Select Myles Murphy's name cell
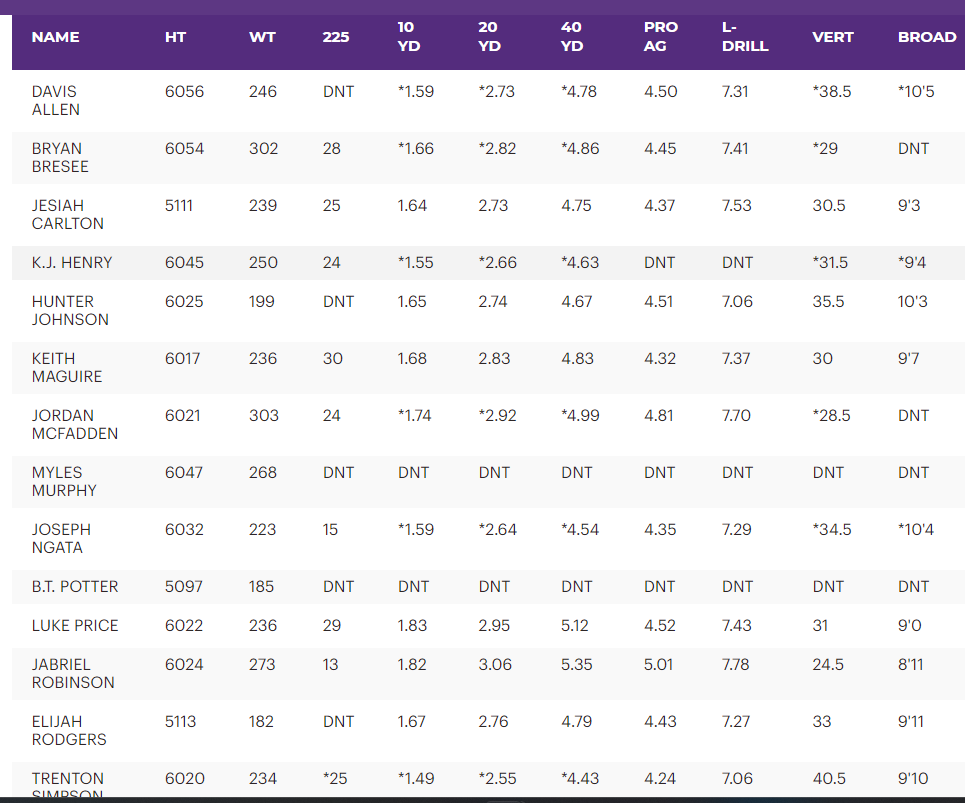Image resolution: width=965 pixels, height=803 pixels. pyautogui.click(x=64, y=481)
